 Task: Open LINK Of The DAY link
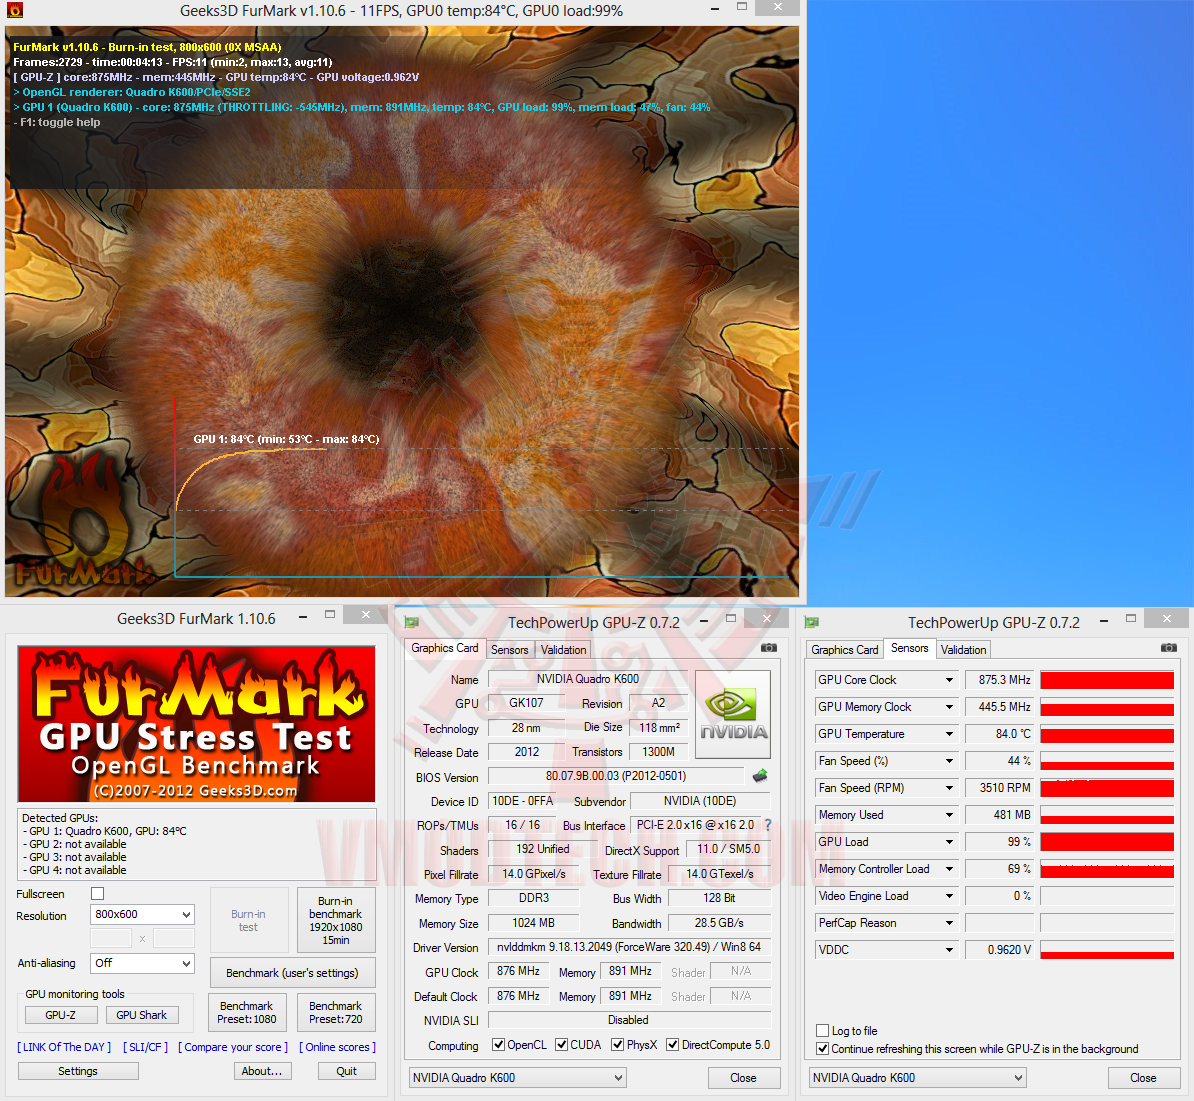(64, 1047)
